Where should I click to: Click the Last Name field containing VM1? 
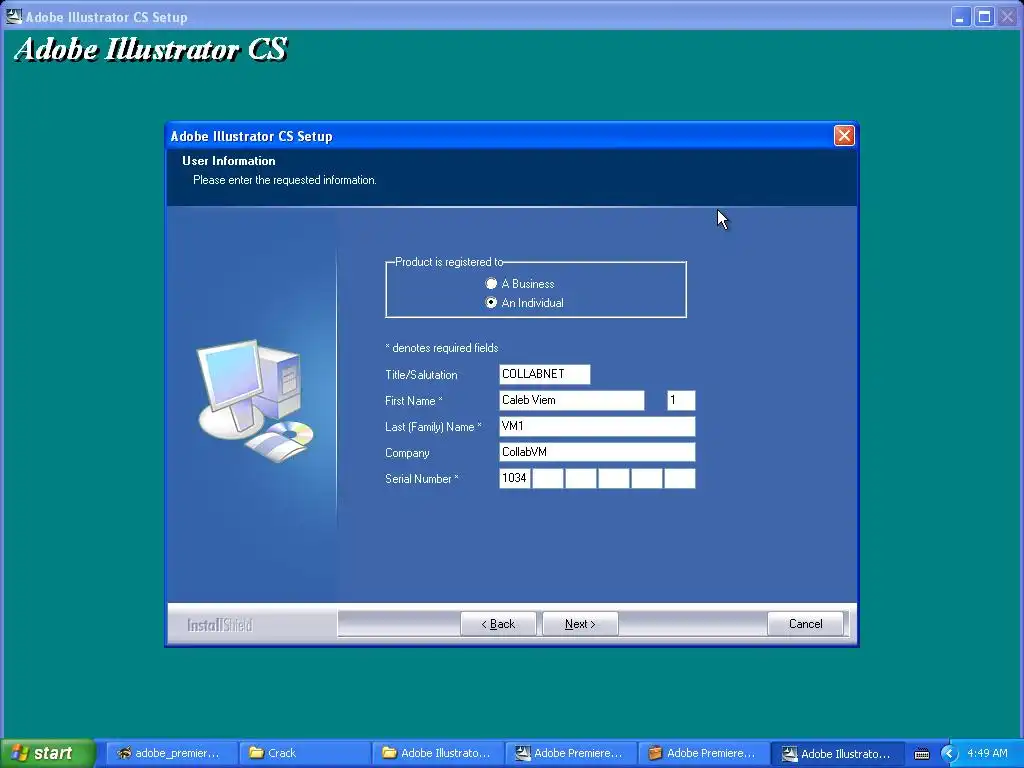coord(598,426)
